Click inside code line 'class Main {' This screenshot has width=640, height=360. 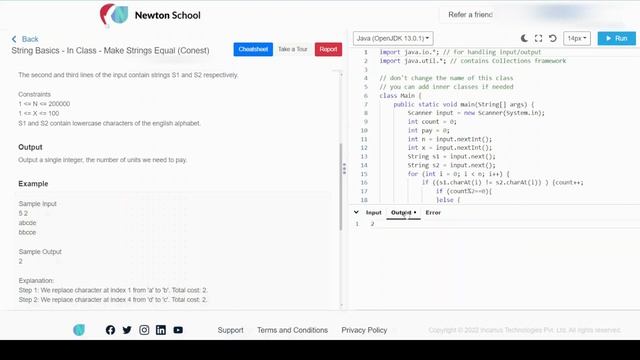tap(400, 96)
